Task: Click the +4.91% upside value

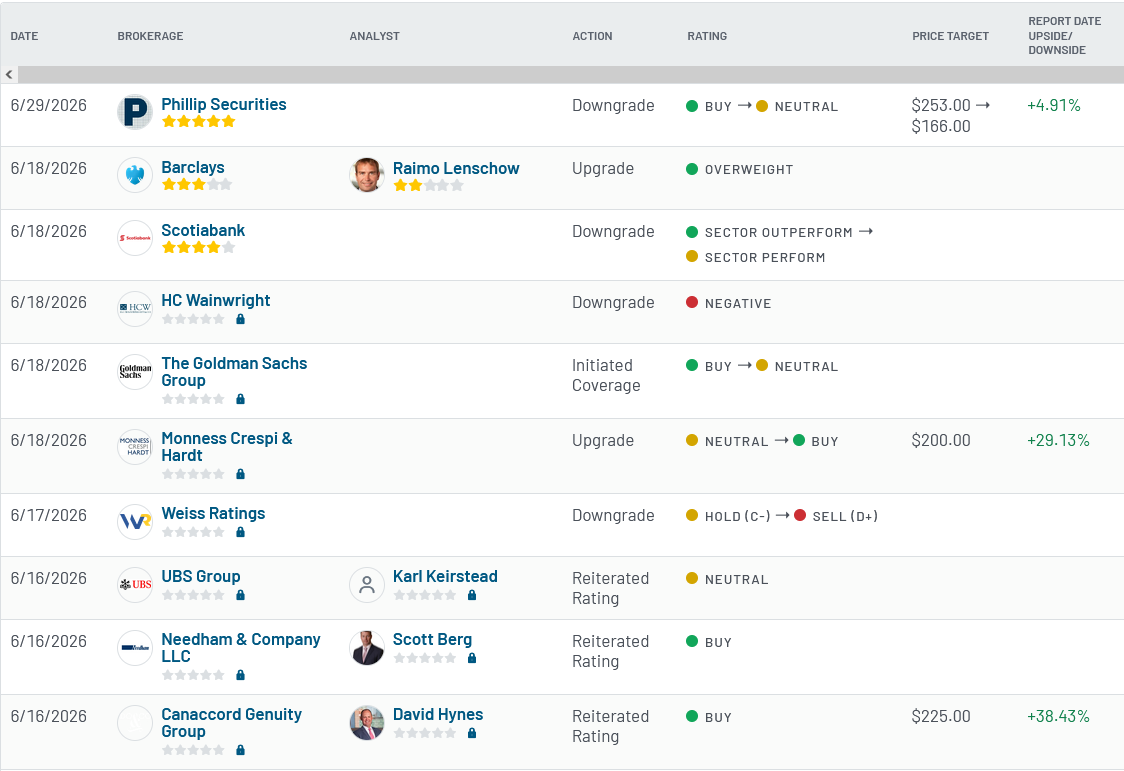Action: pos(1054,105)
